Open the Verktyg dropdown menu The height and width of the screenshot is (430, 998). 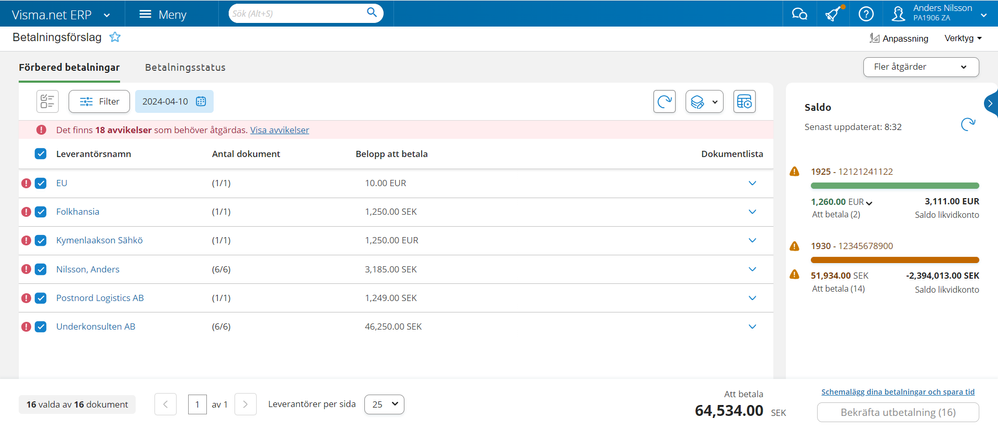[963, 39]
